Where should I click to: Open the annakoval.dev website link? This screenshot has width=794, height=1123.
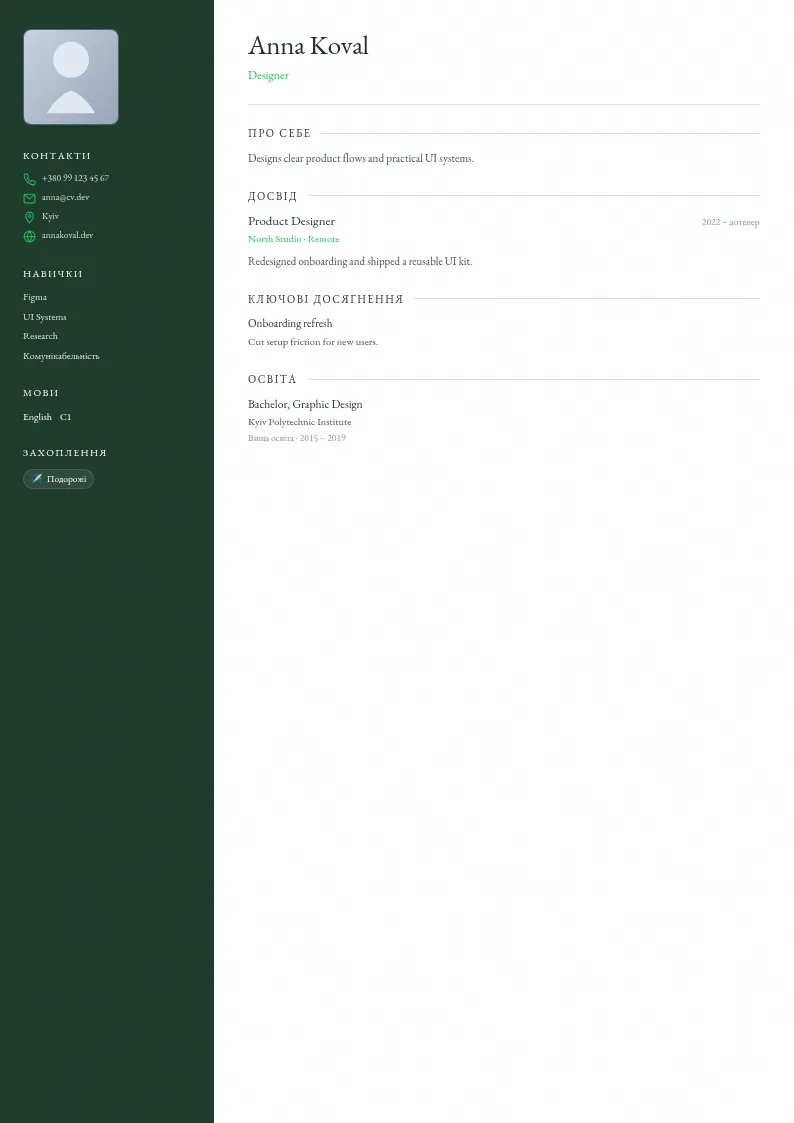[67, 235]
